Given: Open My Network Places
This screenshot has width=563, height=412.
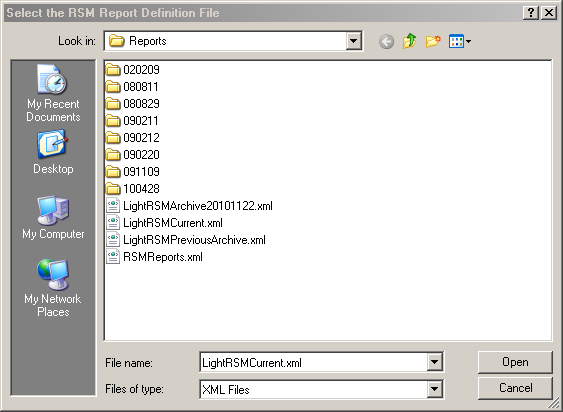Looking at the screenshot, I should (53, 288).
